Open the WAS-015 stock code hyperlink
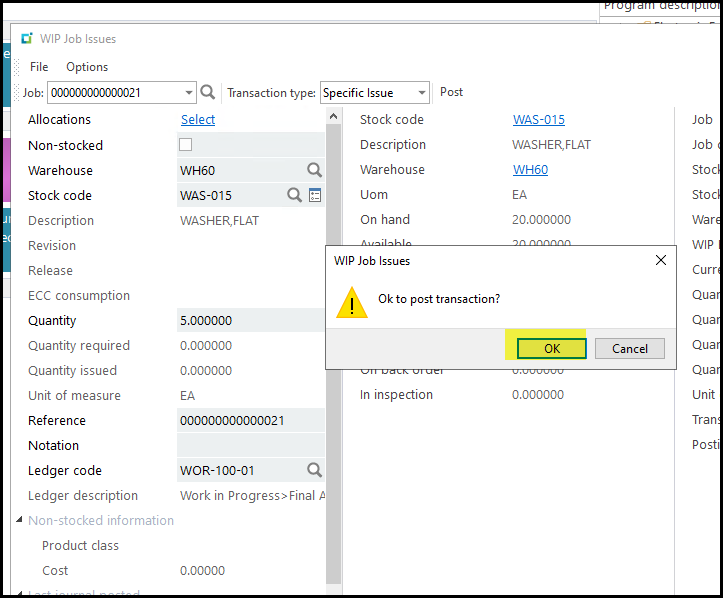The image size is (723, 598). pos(538,120)
